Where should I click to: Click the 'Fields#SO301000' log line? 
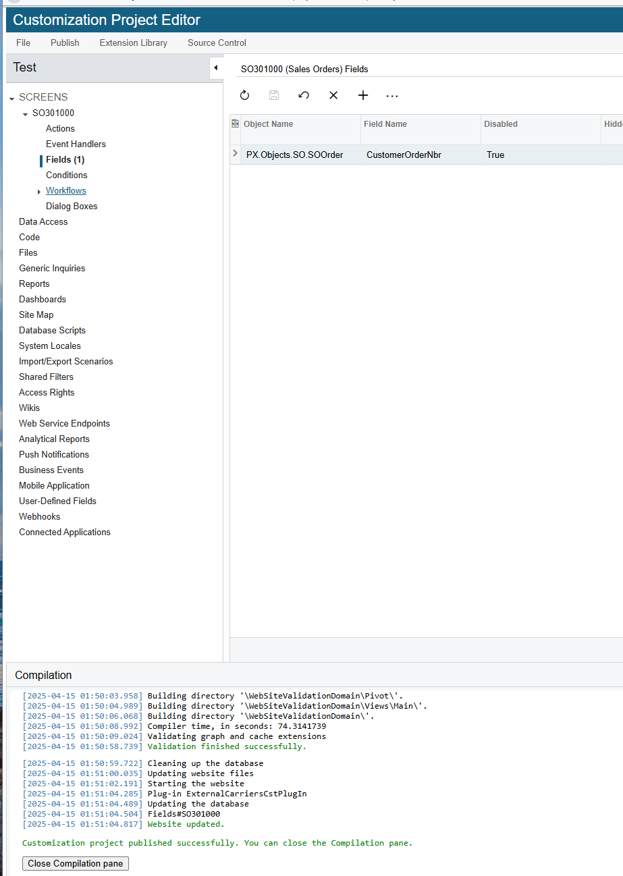click(184, 814)
